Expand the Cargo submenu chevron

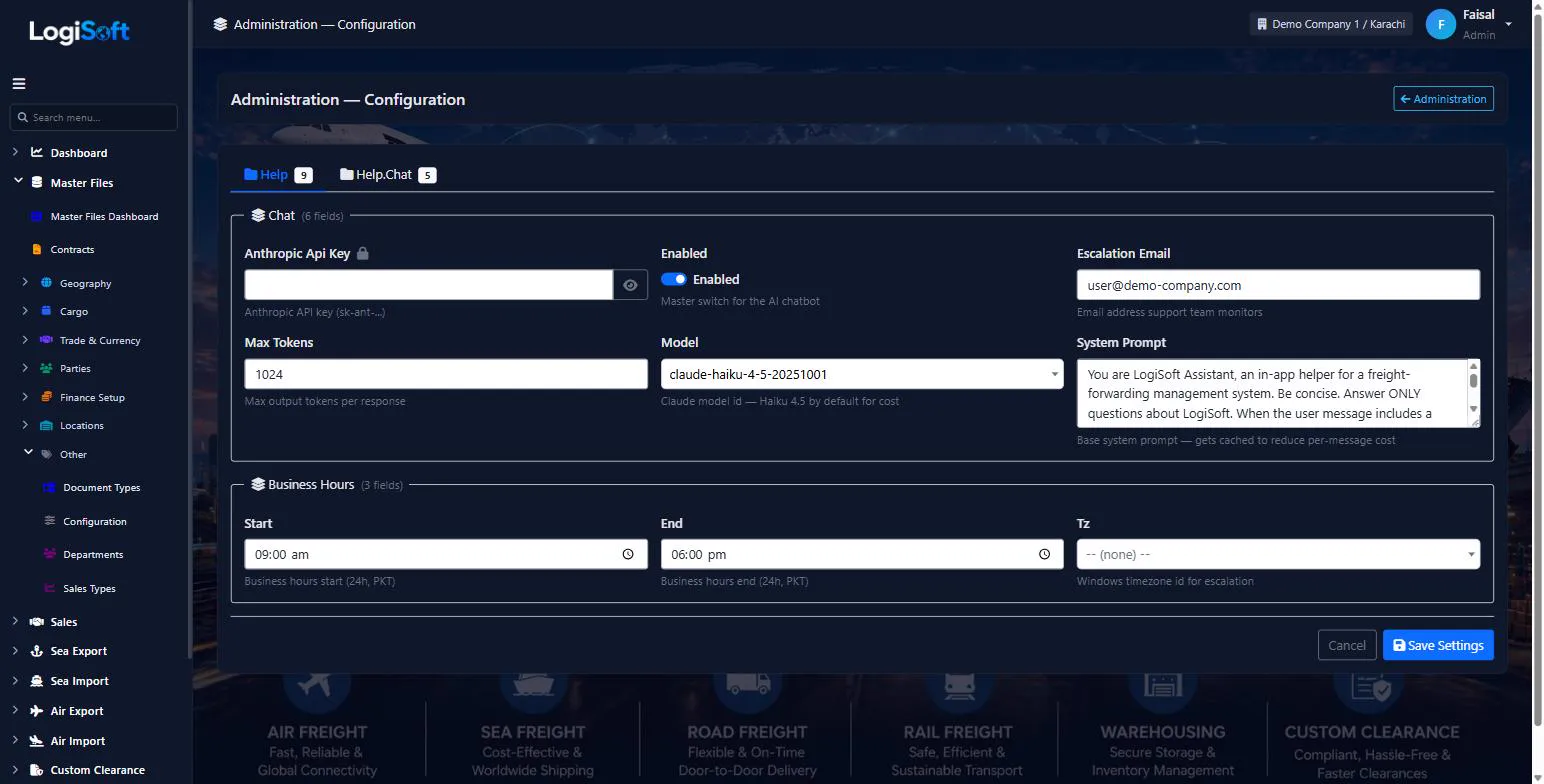[25, 311]
